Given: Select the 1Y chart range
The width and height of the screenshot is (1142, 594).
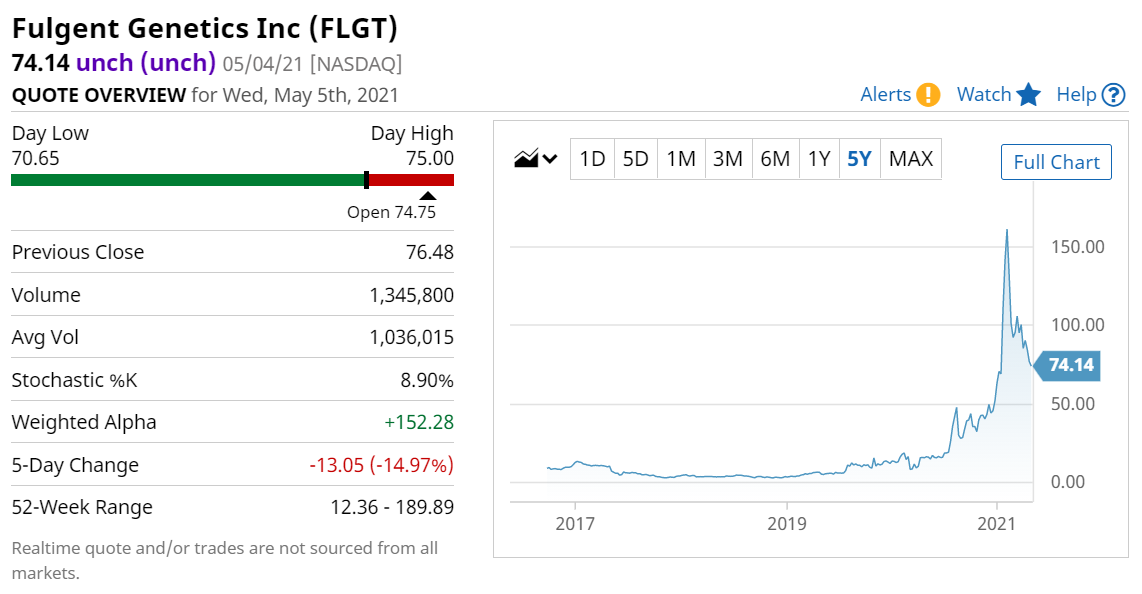Looking at the screenshot, I should pyautogui.click(x=819, y=159).
